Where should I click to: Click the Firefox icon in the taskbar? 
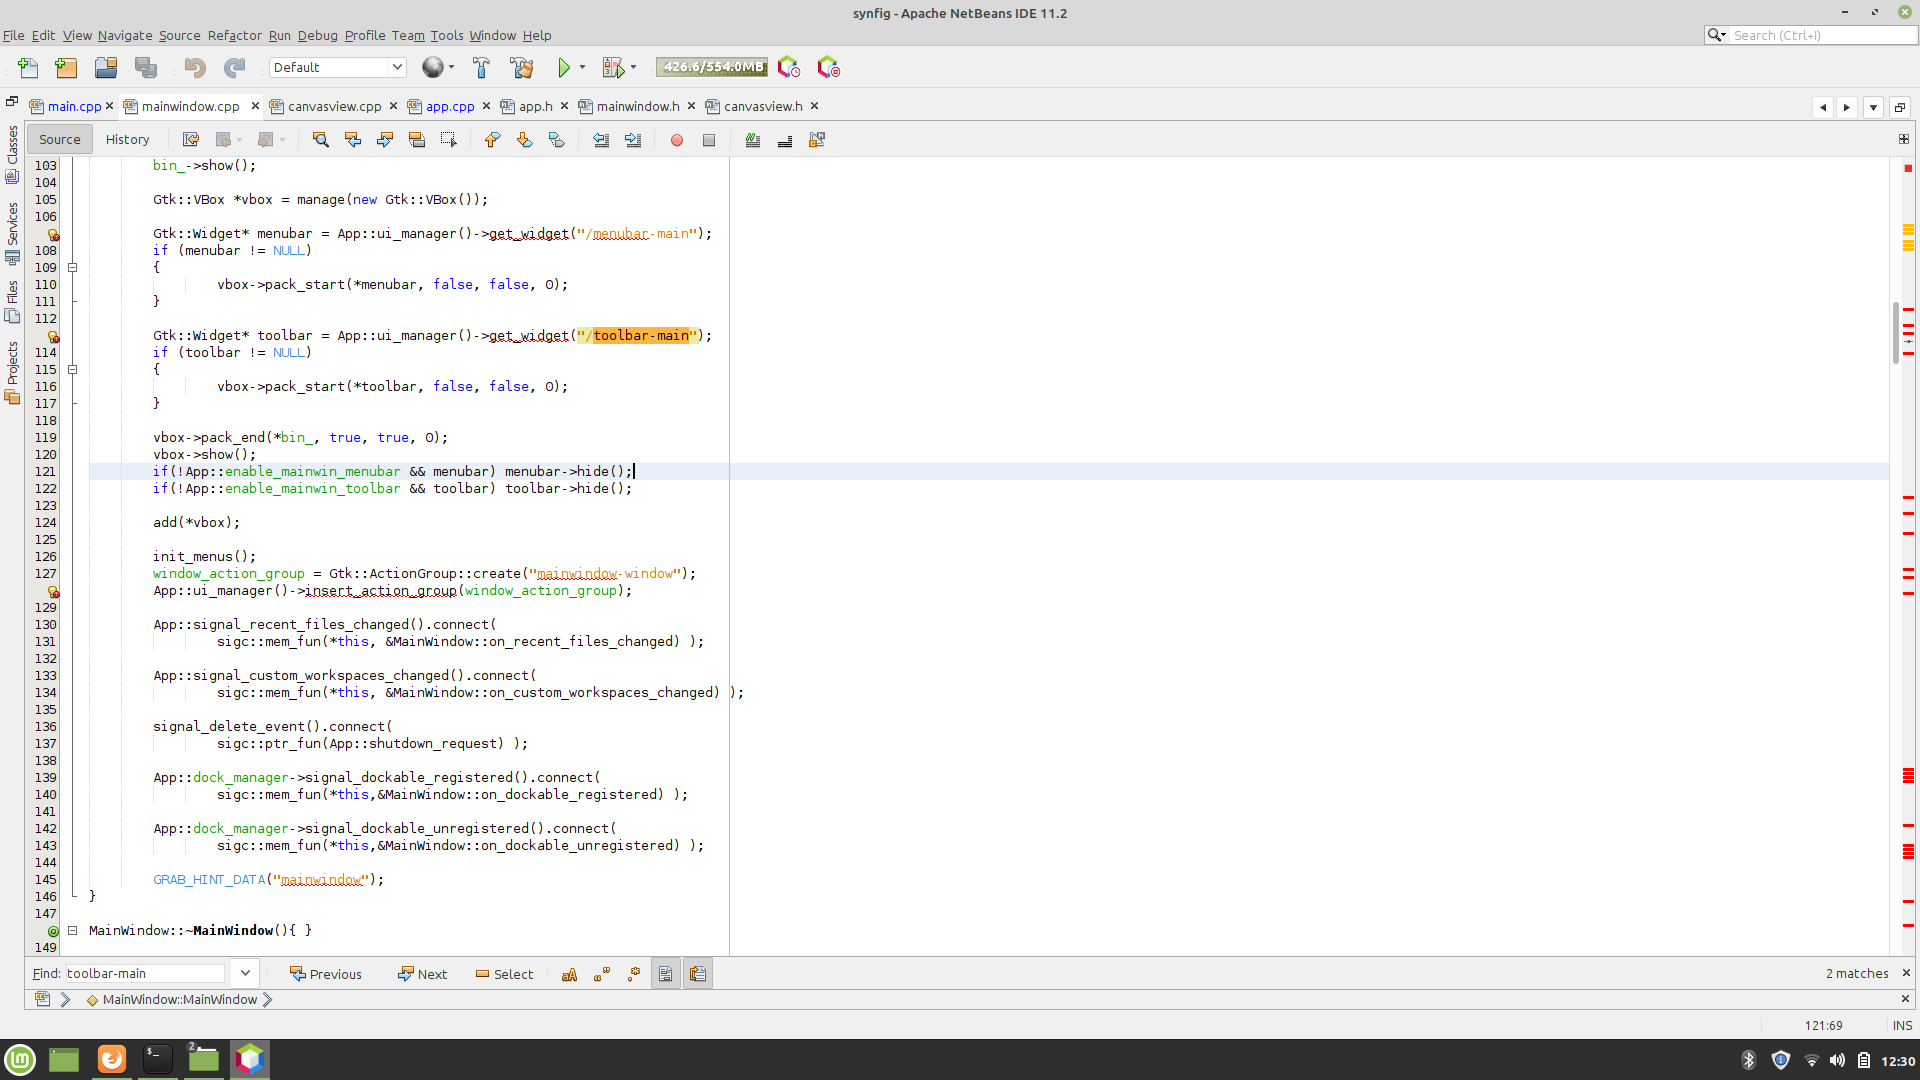[111, 1059]
